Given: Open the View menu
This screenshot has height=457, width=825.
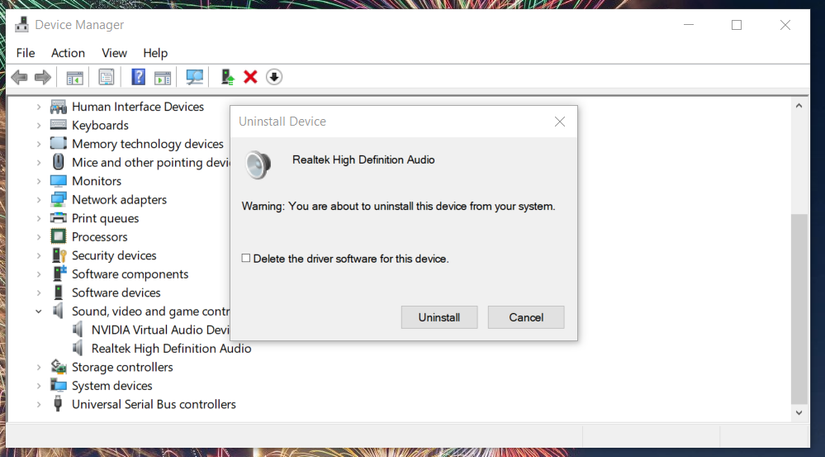Looking at the screenshot, I should coord(114,53).
